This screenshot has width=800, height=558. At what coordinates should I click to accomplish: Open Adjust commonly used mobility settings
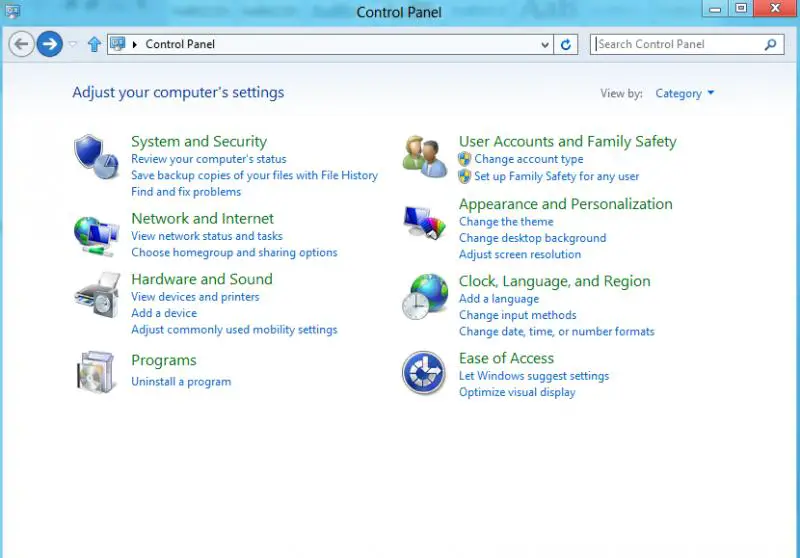(x=234, y=329)
